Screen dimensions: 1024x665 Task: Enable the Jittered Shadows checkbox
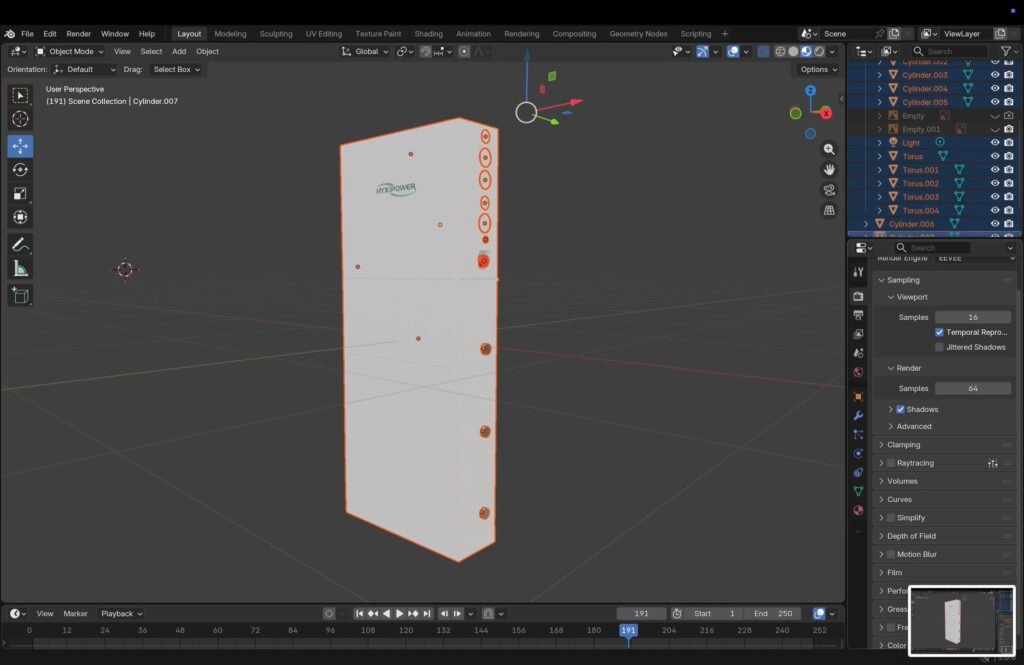coord(939,347)
